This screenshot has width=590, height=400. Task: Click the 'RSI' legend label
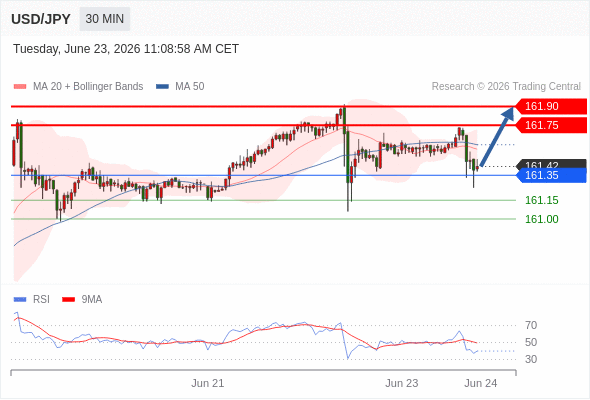tap(41, 300)
